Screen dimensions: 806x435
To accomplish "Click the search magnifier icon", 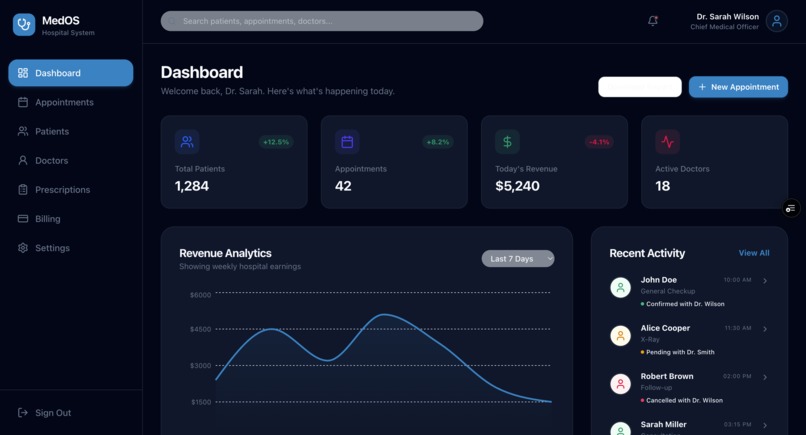I will [x=172, y=21].
